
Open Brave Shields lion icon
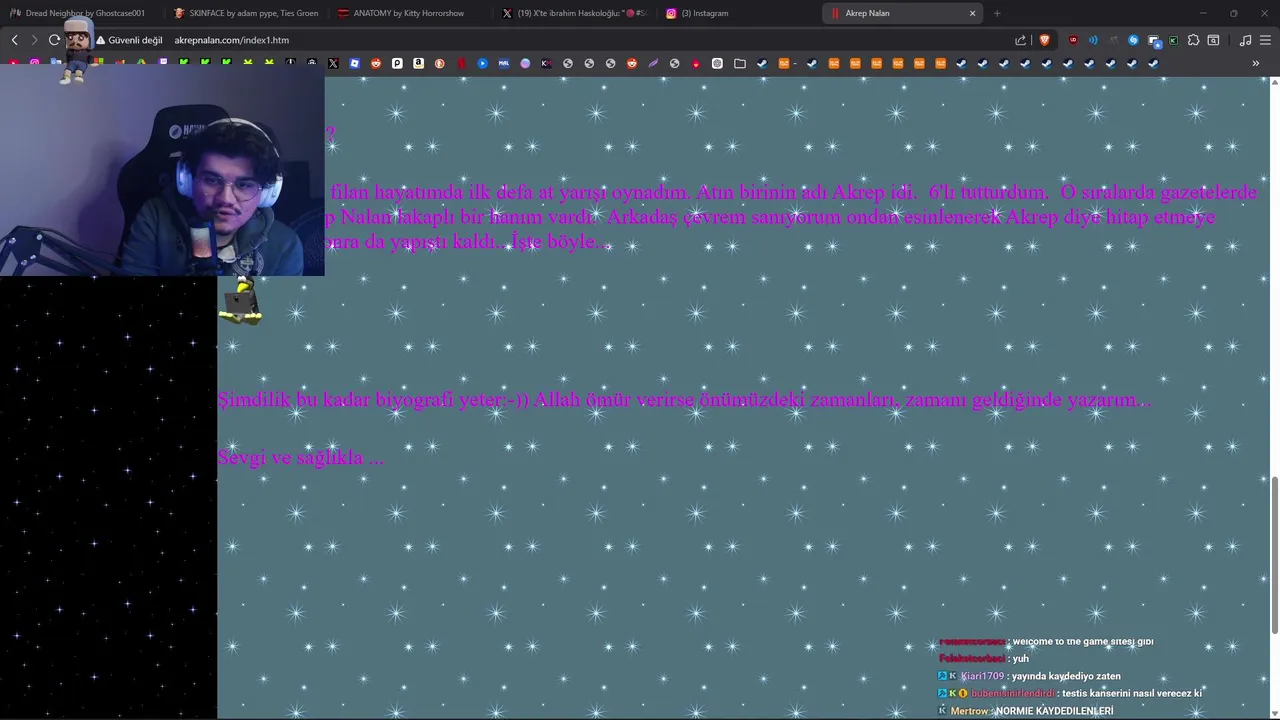pyautogui.click(x=1045, y=40)
